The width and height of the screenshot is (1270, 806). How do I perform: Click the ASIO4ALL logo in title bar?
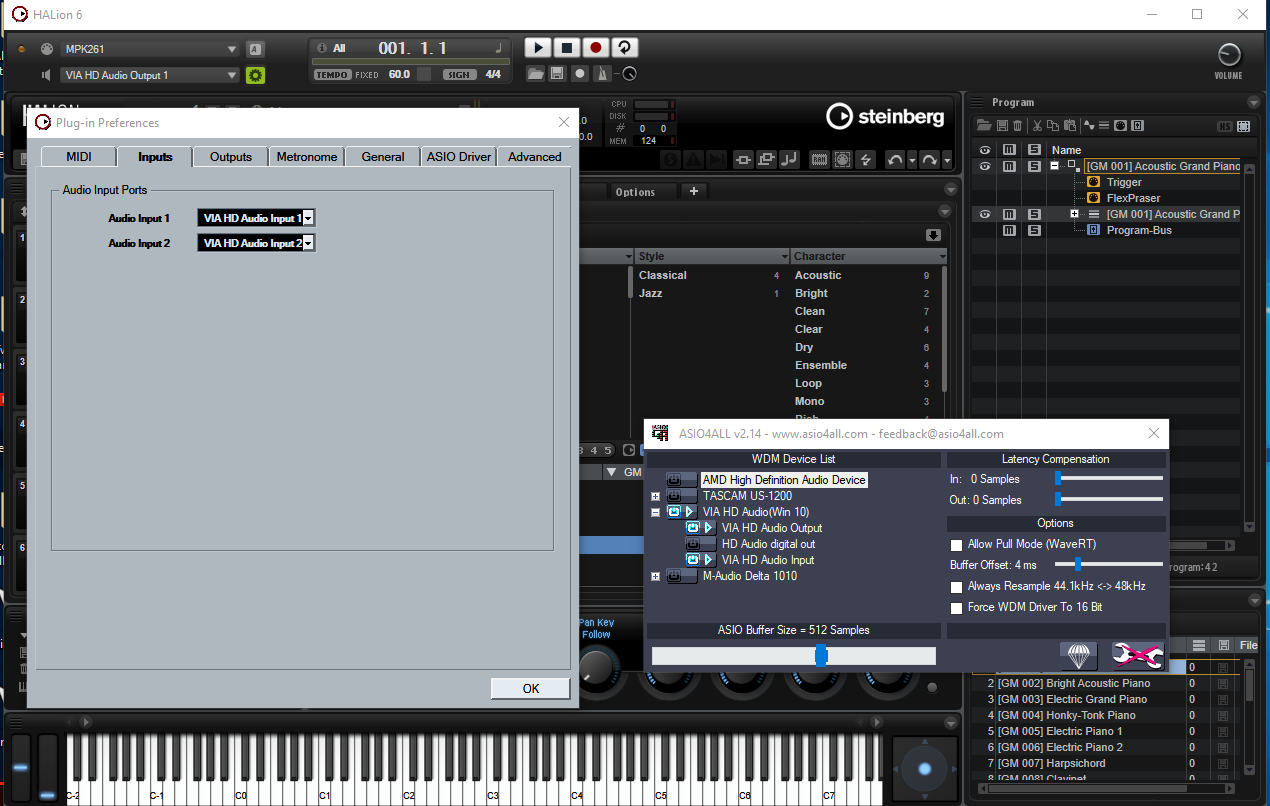[x=660, y=433]
